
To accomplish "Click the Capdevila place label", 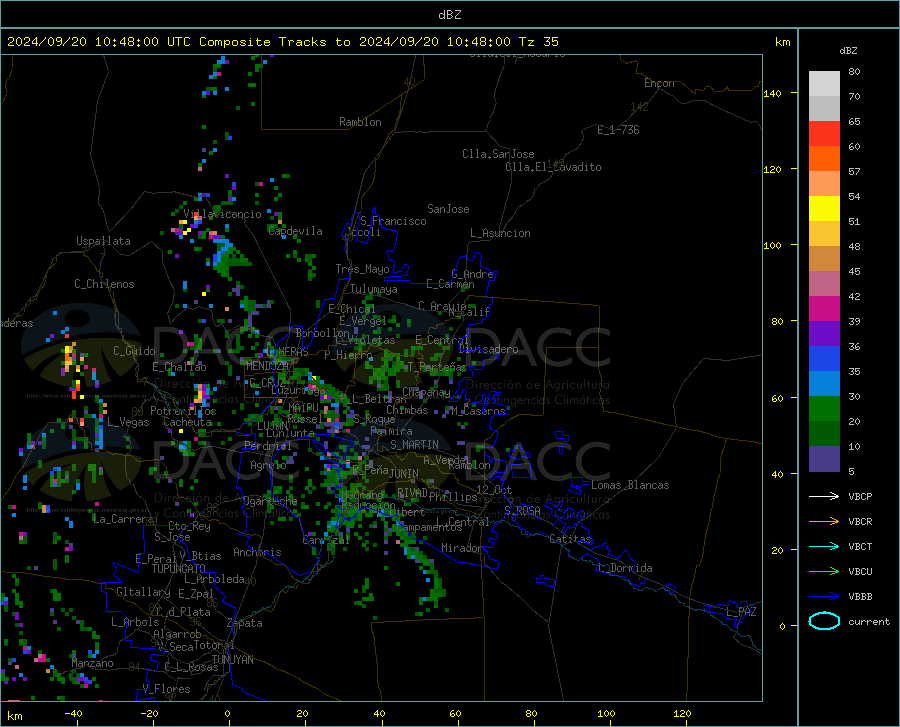I will tap(295, 231).
